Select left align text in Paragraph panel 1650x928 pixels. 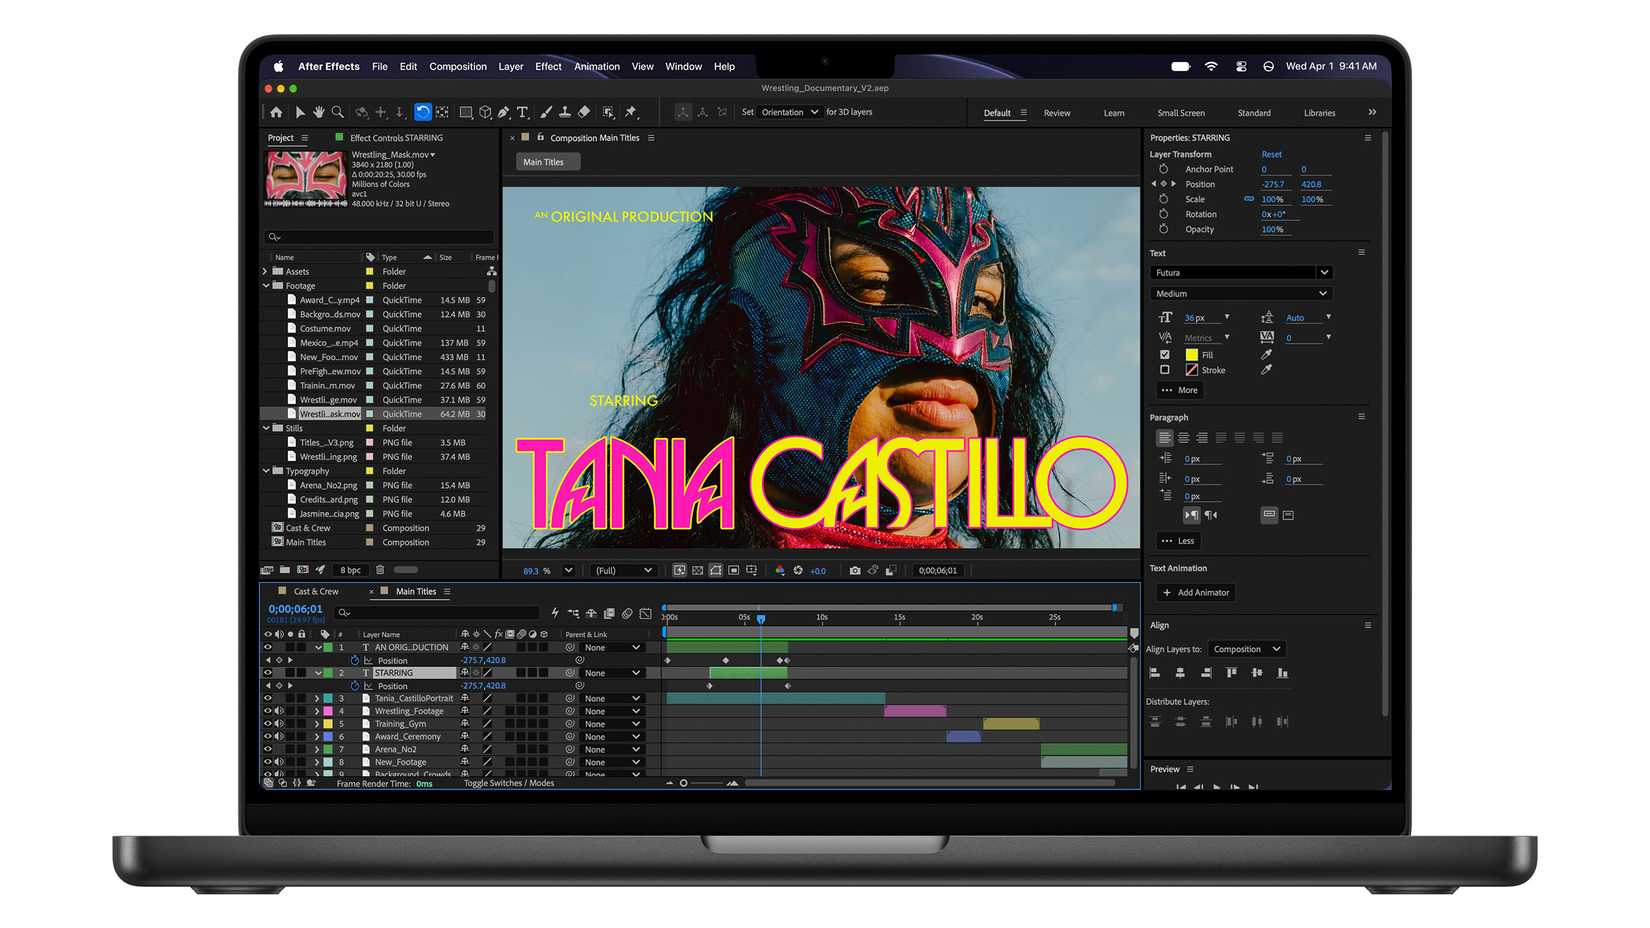pyautogui.click(x=1165, y=438)
